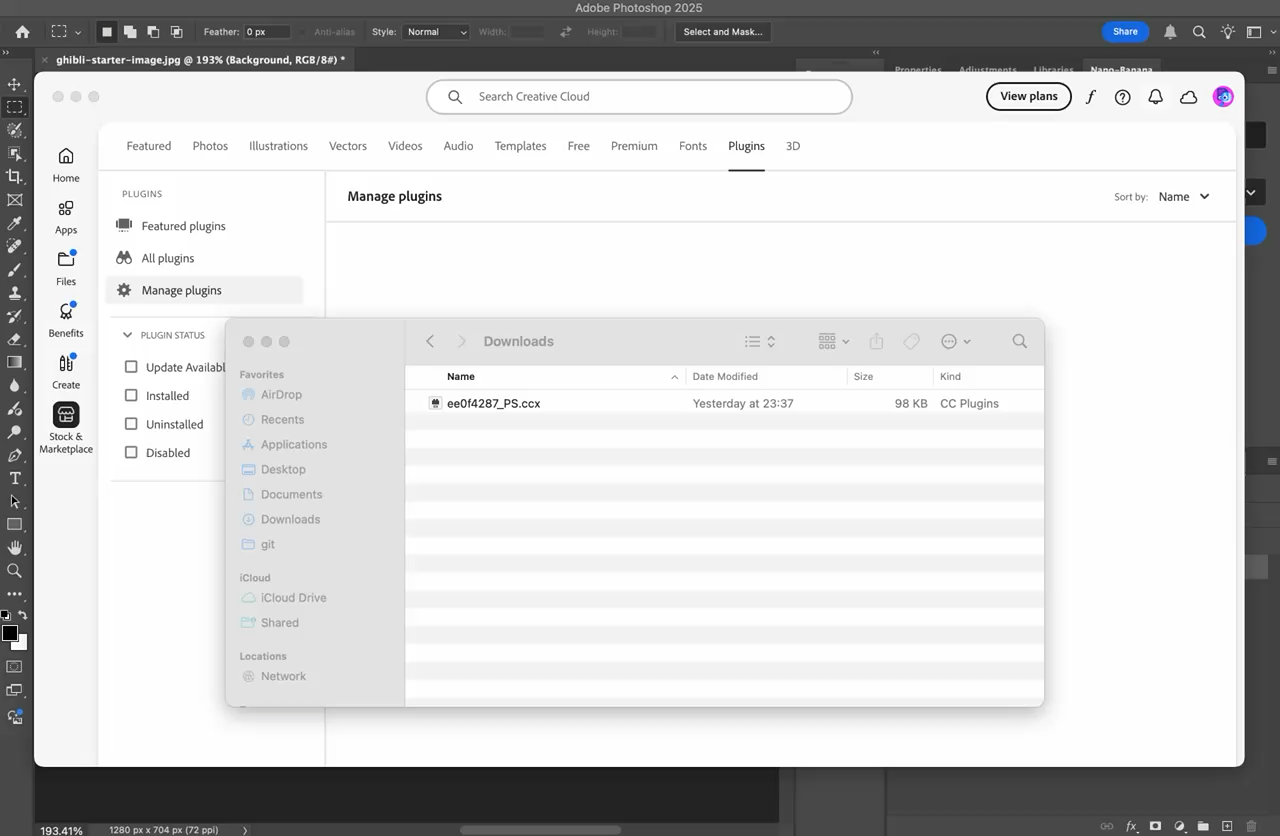The width and height of the screenshot is (1280, 836).
Task: Choose the Add to selection mode
Action: [x=130, y=32]
